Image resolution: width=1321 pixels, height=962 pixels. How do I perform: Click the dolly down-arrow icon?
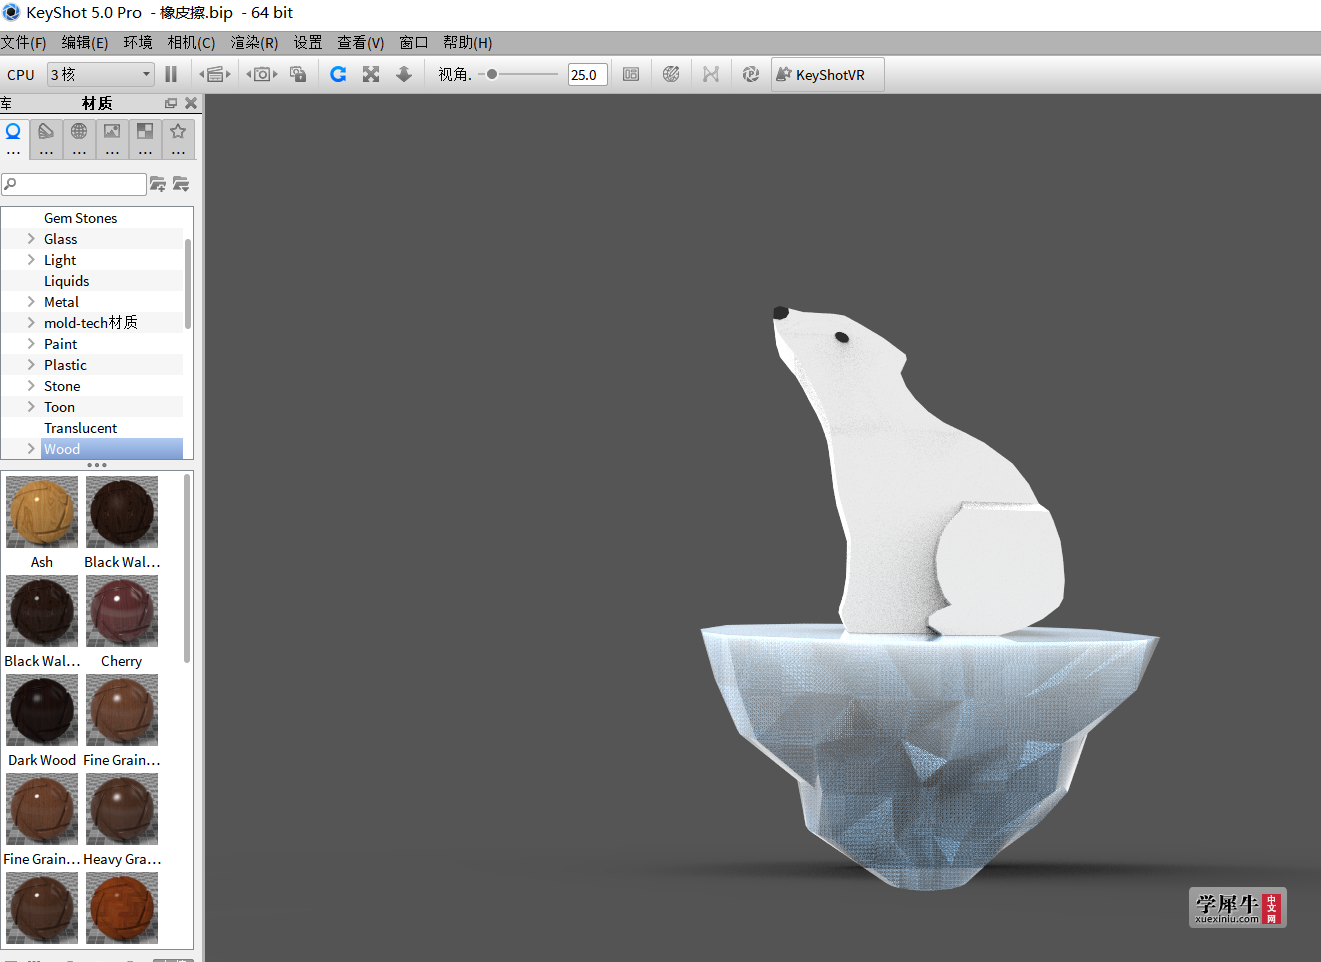click(404, 74)
